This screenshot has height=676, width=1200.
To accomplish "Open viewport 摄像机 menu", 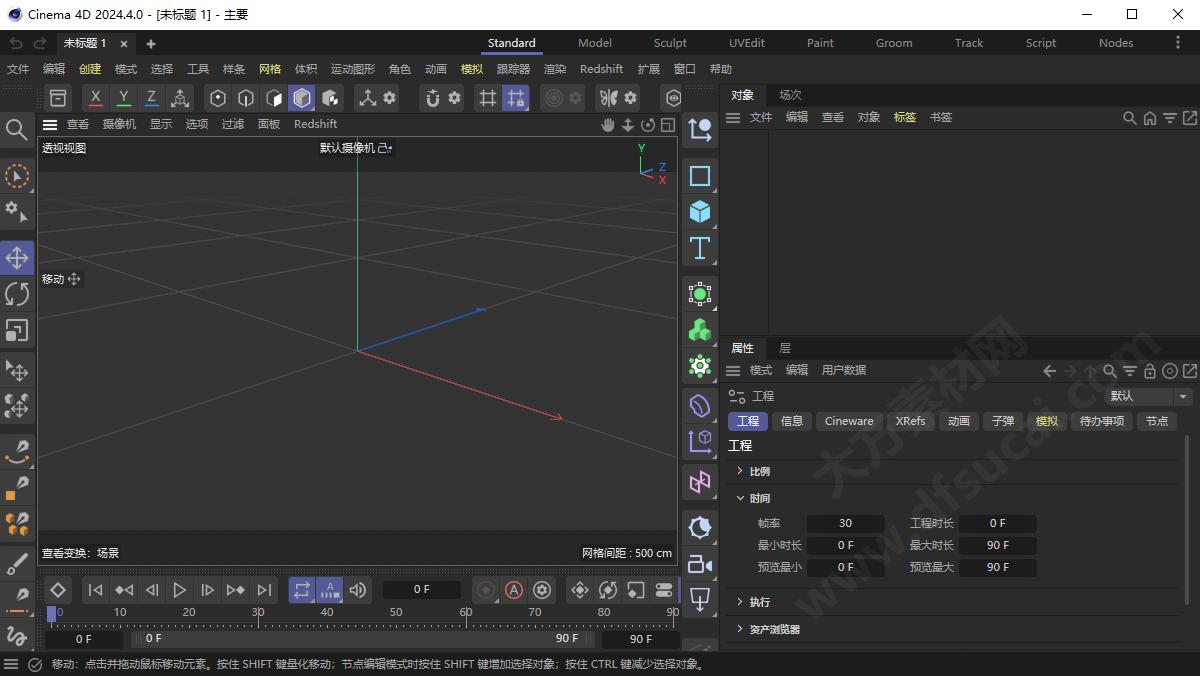I will click(119, 124).
